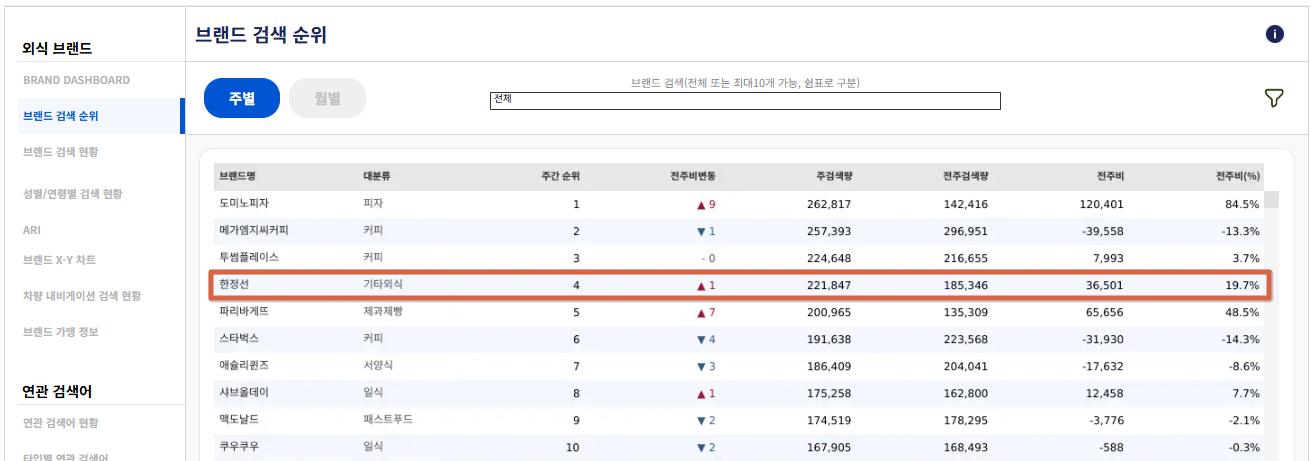Sort by the 전주비(%) column header
The width and height of the screenshot is (1311, 461).
point(1237,176)
